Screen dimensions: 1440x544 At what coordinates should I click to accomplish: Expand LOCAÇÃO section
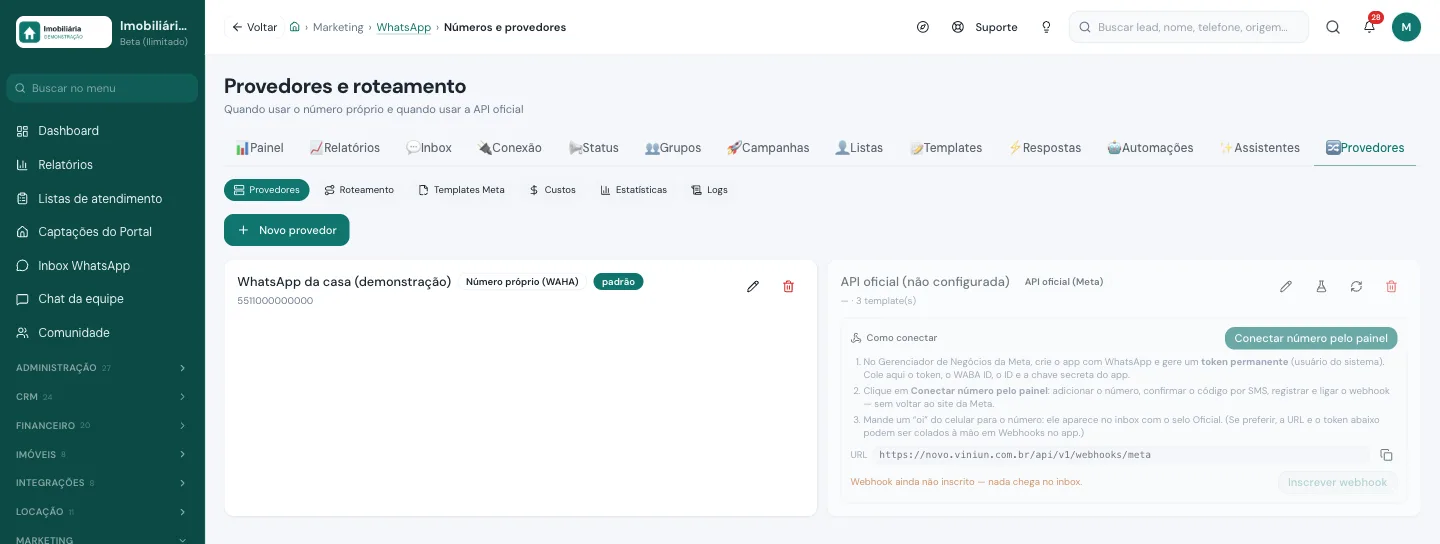tap(102, 512)
